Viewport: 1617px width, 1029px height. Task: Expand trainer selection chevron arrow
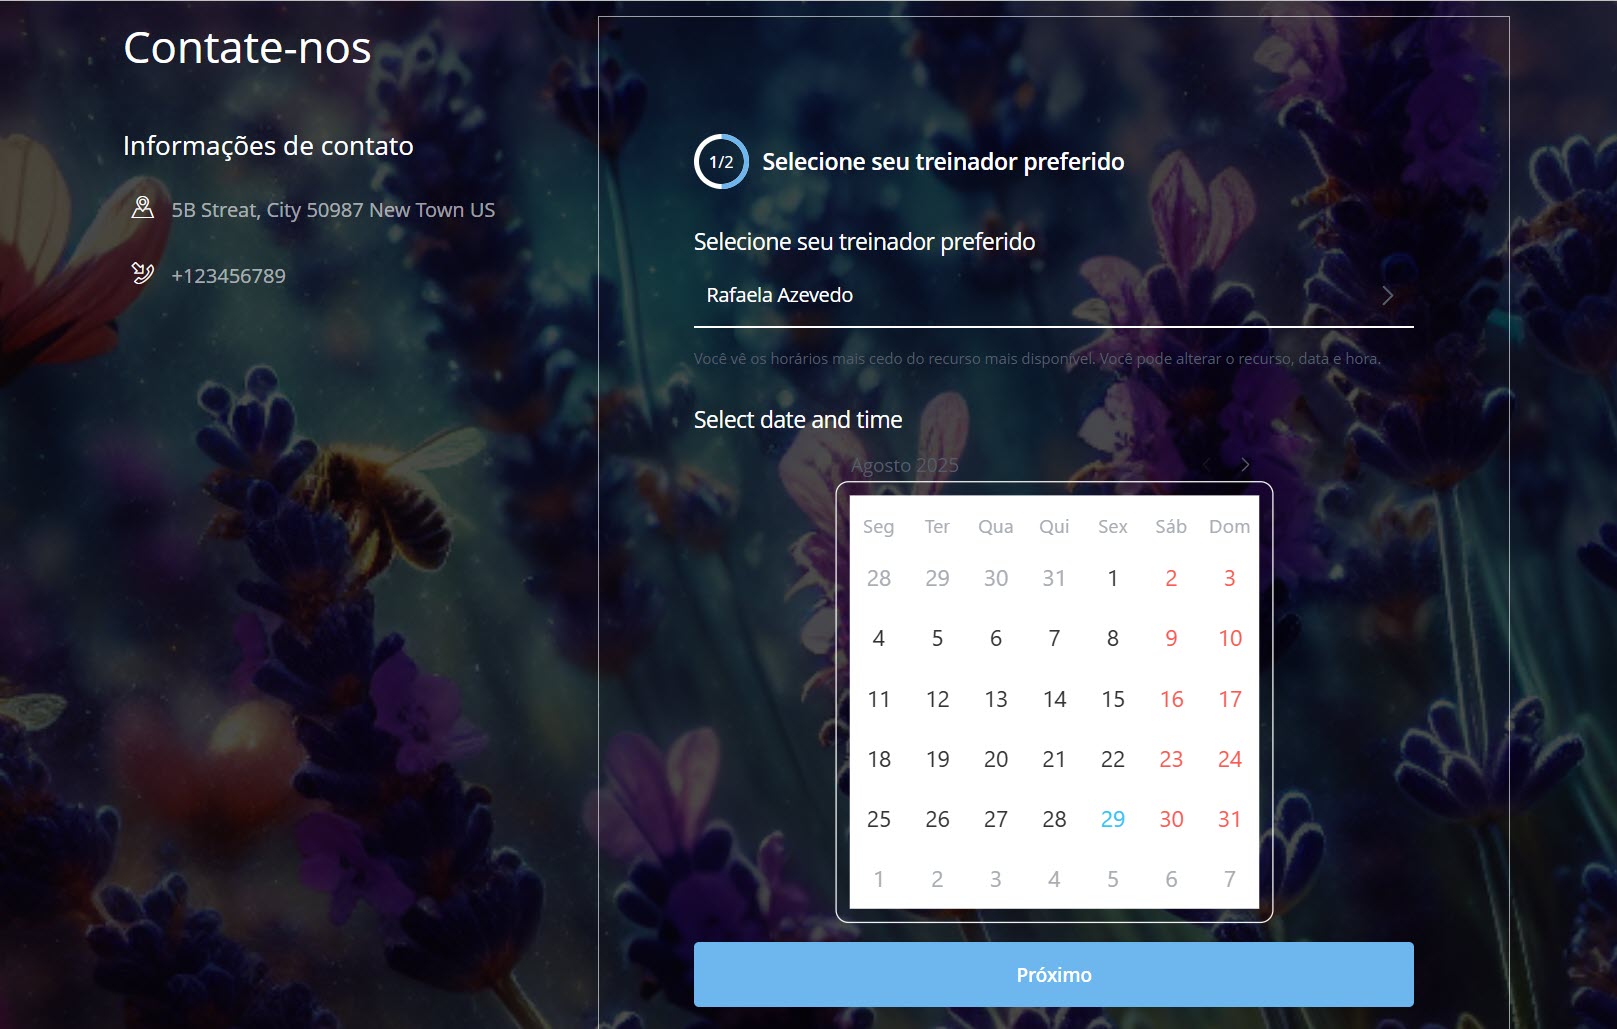click(1387, 296)
